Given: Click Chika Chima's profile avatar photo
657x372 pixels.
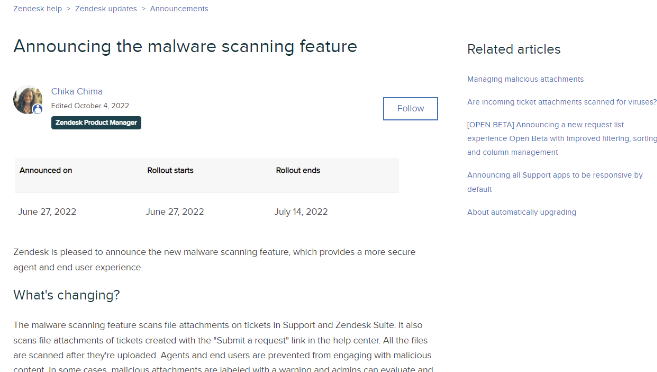Looking at the screenshot, I should [28, 100].
